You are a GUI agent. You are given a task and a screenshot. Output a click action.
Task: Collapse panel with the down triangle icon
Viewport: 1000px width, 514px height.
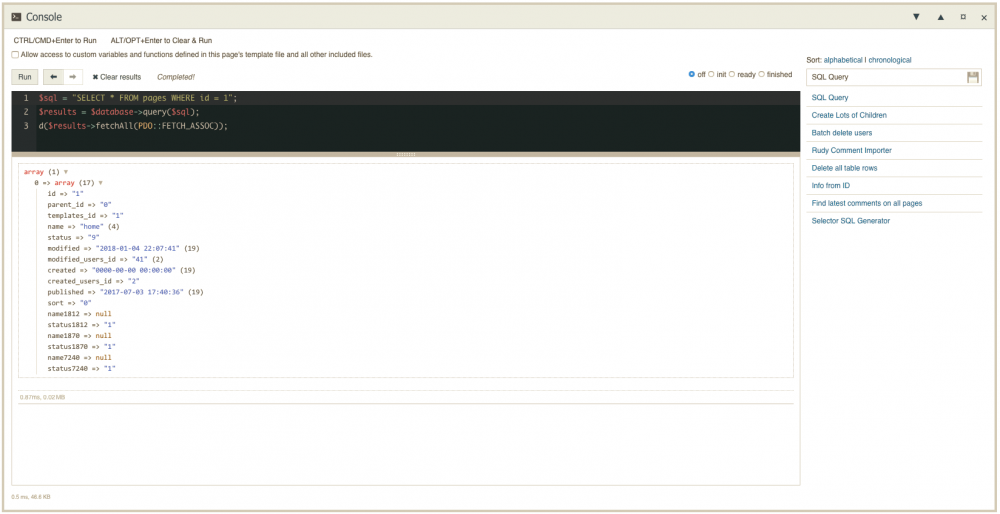917,17
